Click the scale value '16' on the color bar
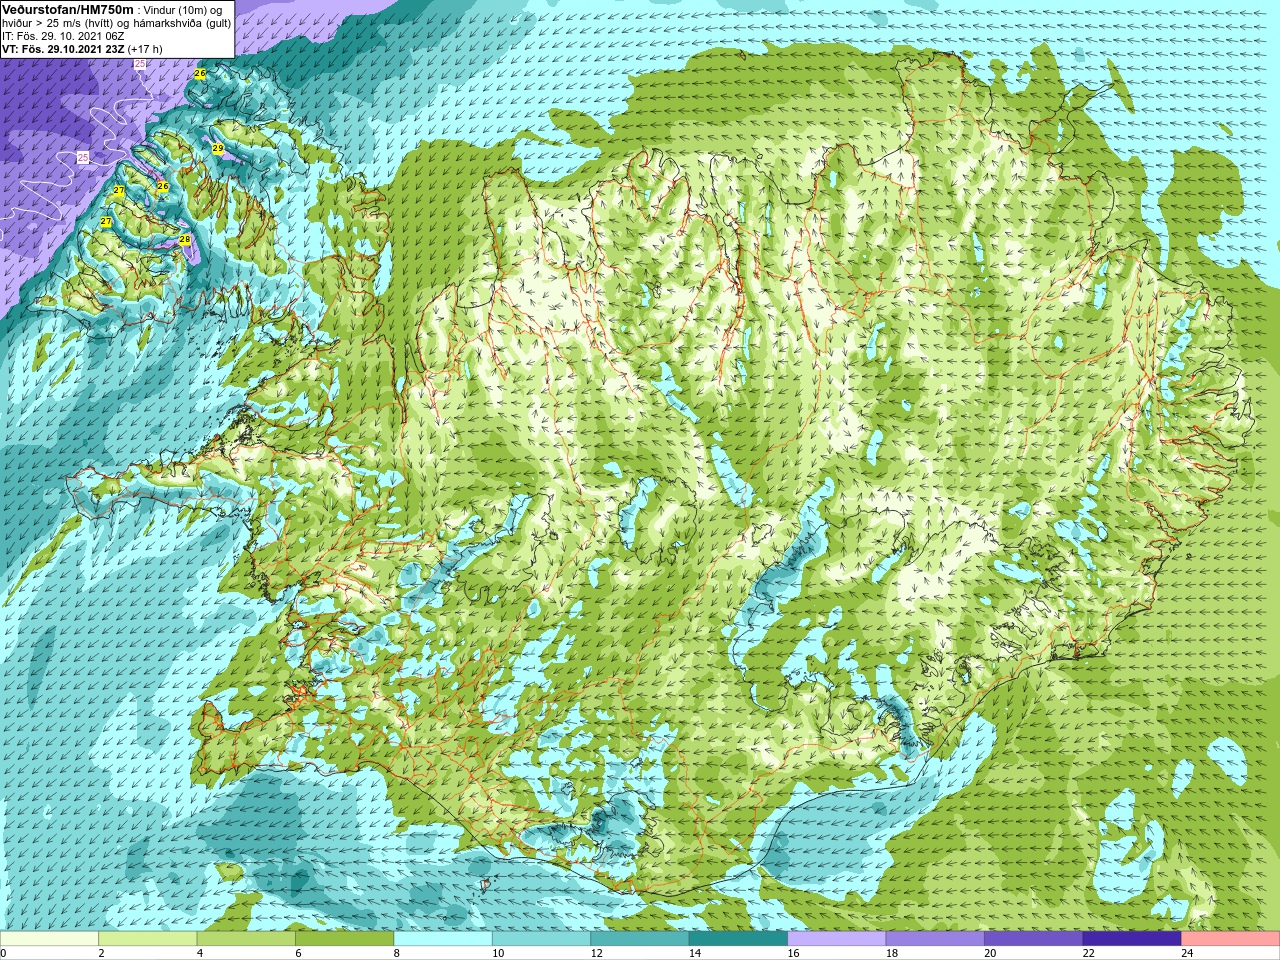The width and height of the screenshot is (1280, 960). tap(794, 953)
